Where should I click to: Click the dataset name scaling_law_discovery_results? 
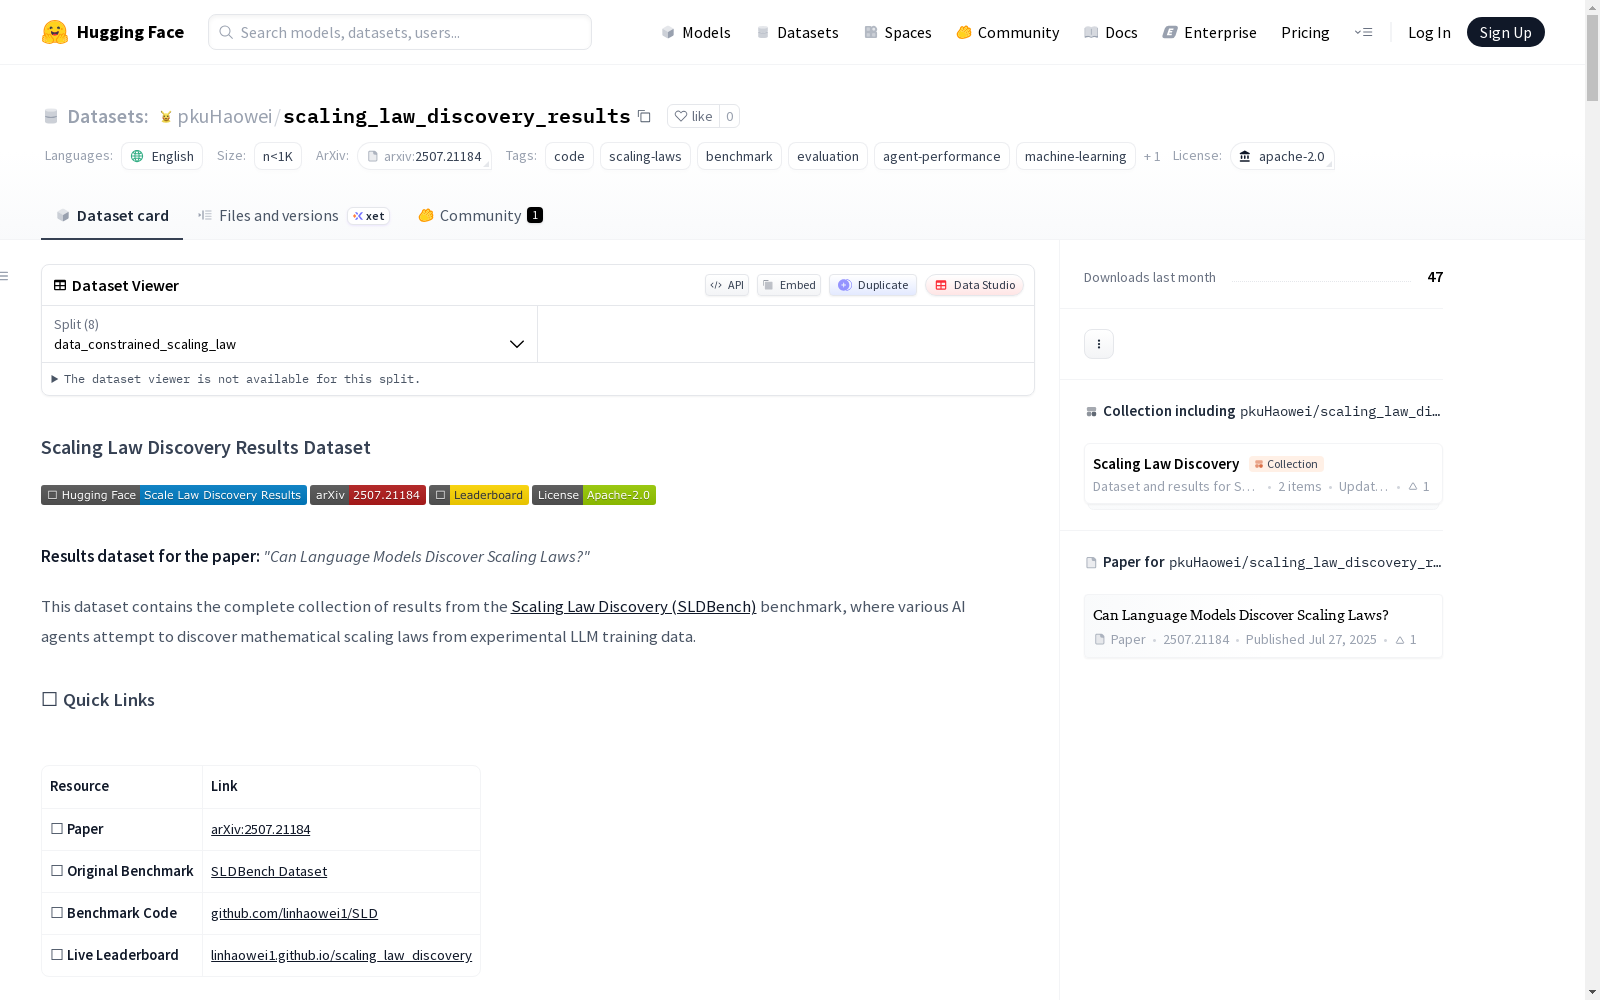pos(457,116)
